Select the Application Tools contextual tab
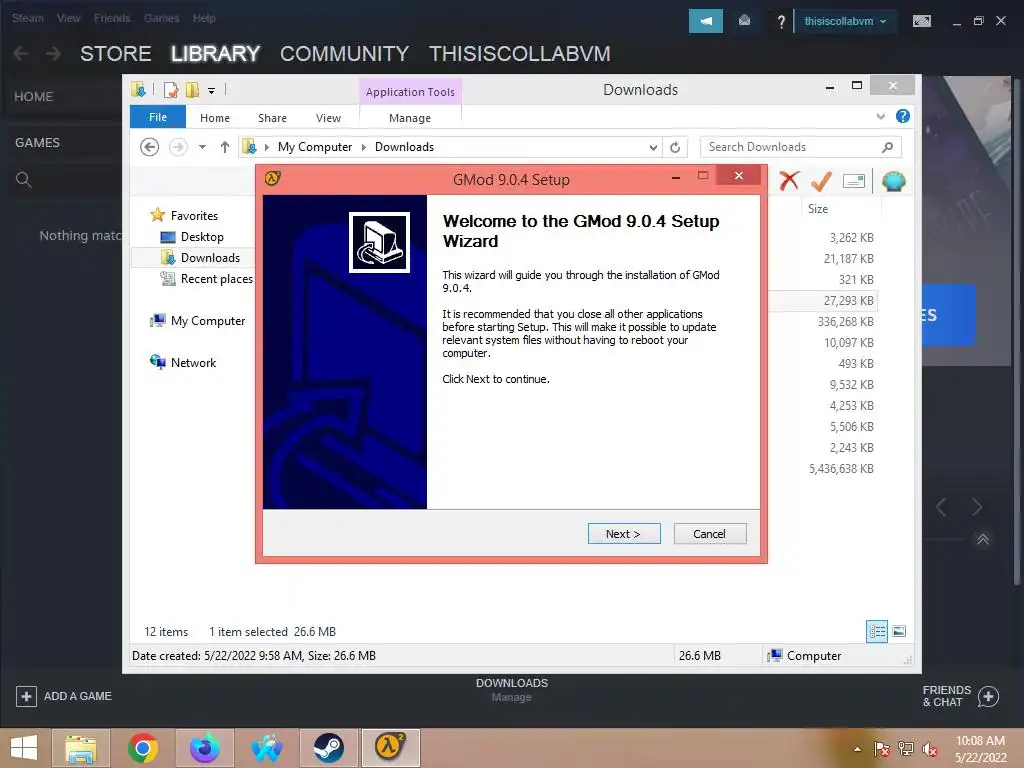 pos(410,91)
